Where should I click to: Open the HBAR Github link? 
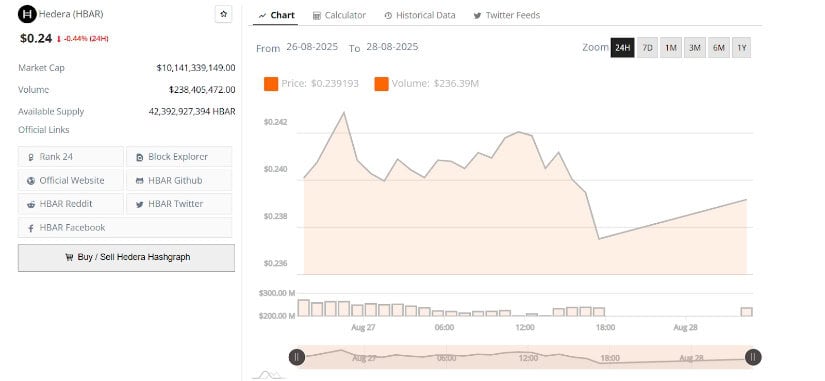click(x=179, y=181)
